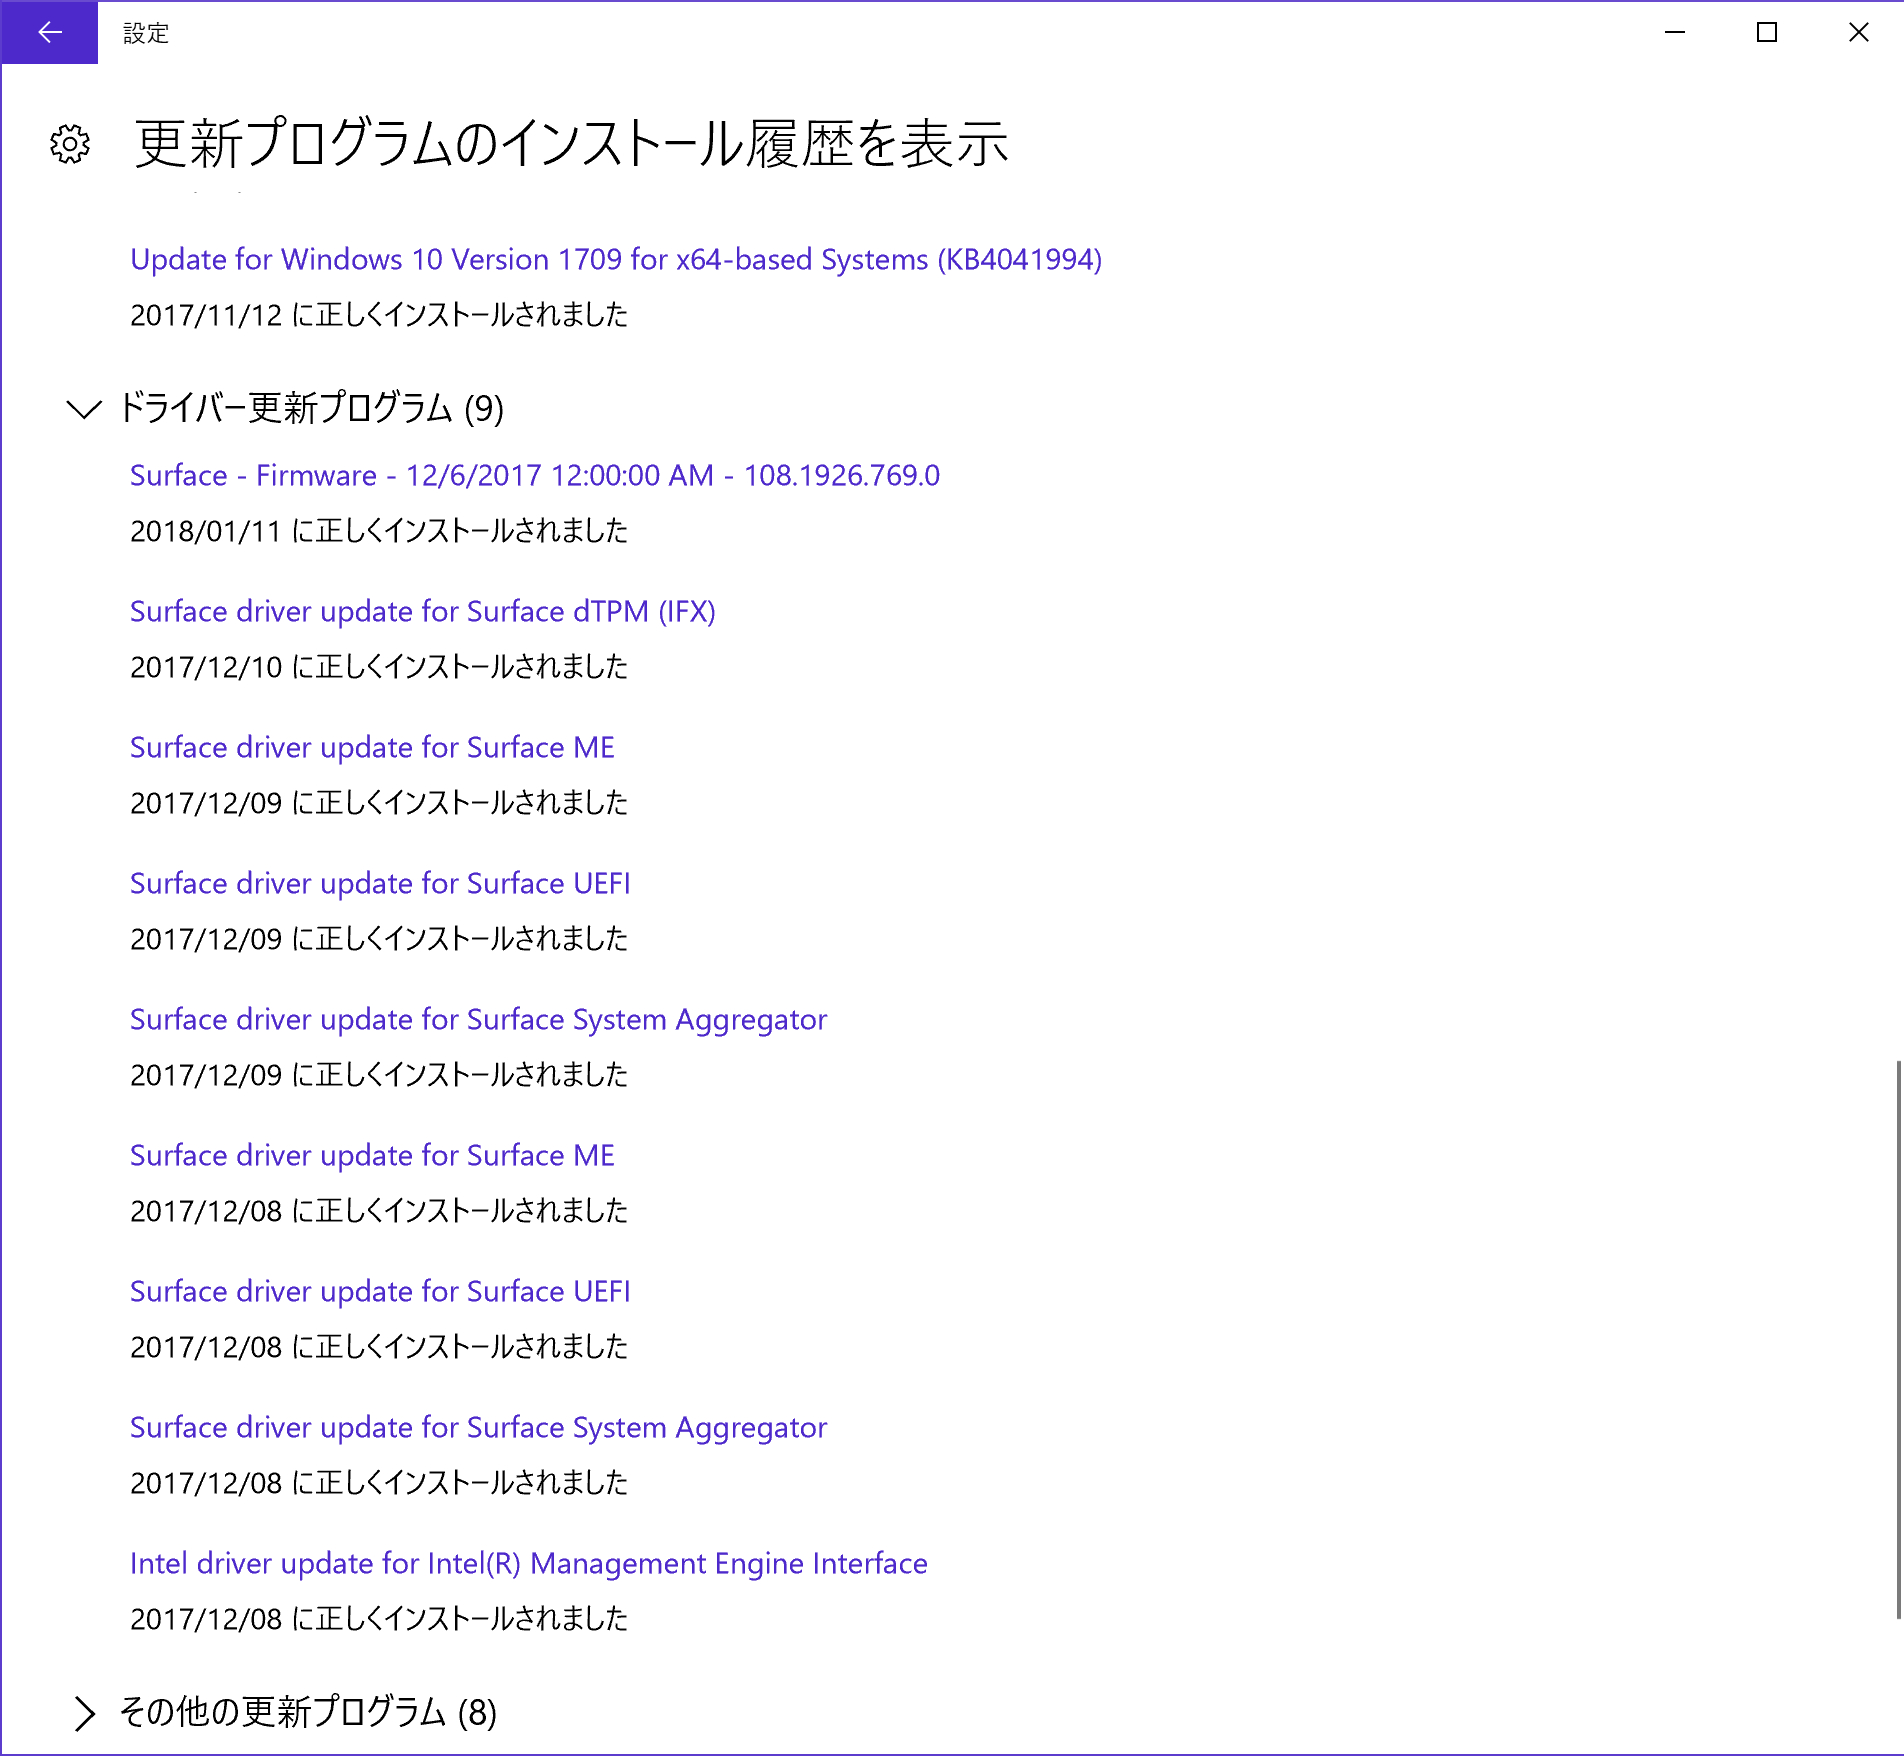
Task: Open Surface Firmware 108.1926.769.0 link
Action: tap(535, 475)
